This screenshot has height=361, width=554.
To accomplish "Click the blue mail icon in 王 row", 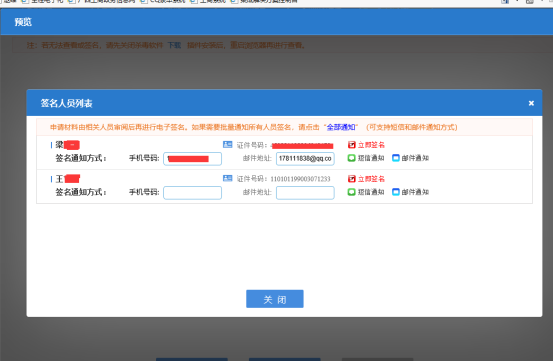I will click(396, 192).
